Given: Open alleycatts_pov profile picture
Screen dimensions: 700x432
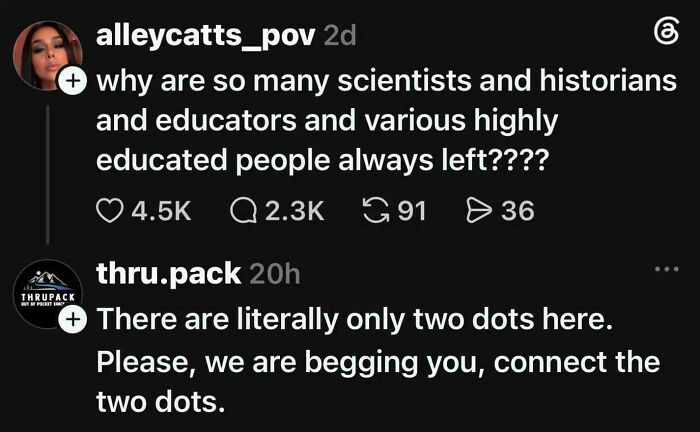Looking at the screenshot, I should click(47, 56).
